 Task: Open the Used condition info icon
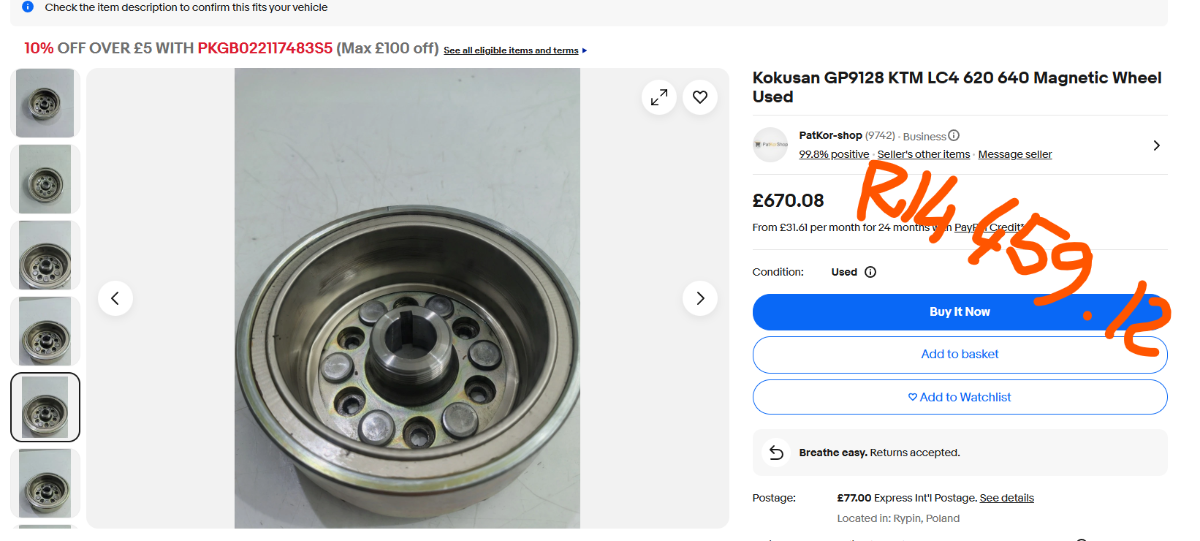[870, 272]
